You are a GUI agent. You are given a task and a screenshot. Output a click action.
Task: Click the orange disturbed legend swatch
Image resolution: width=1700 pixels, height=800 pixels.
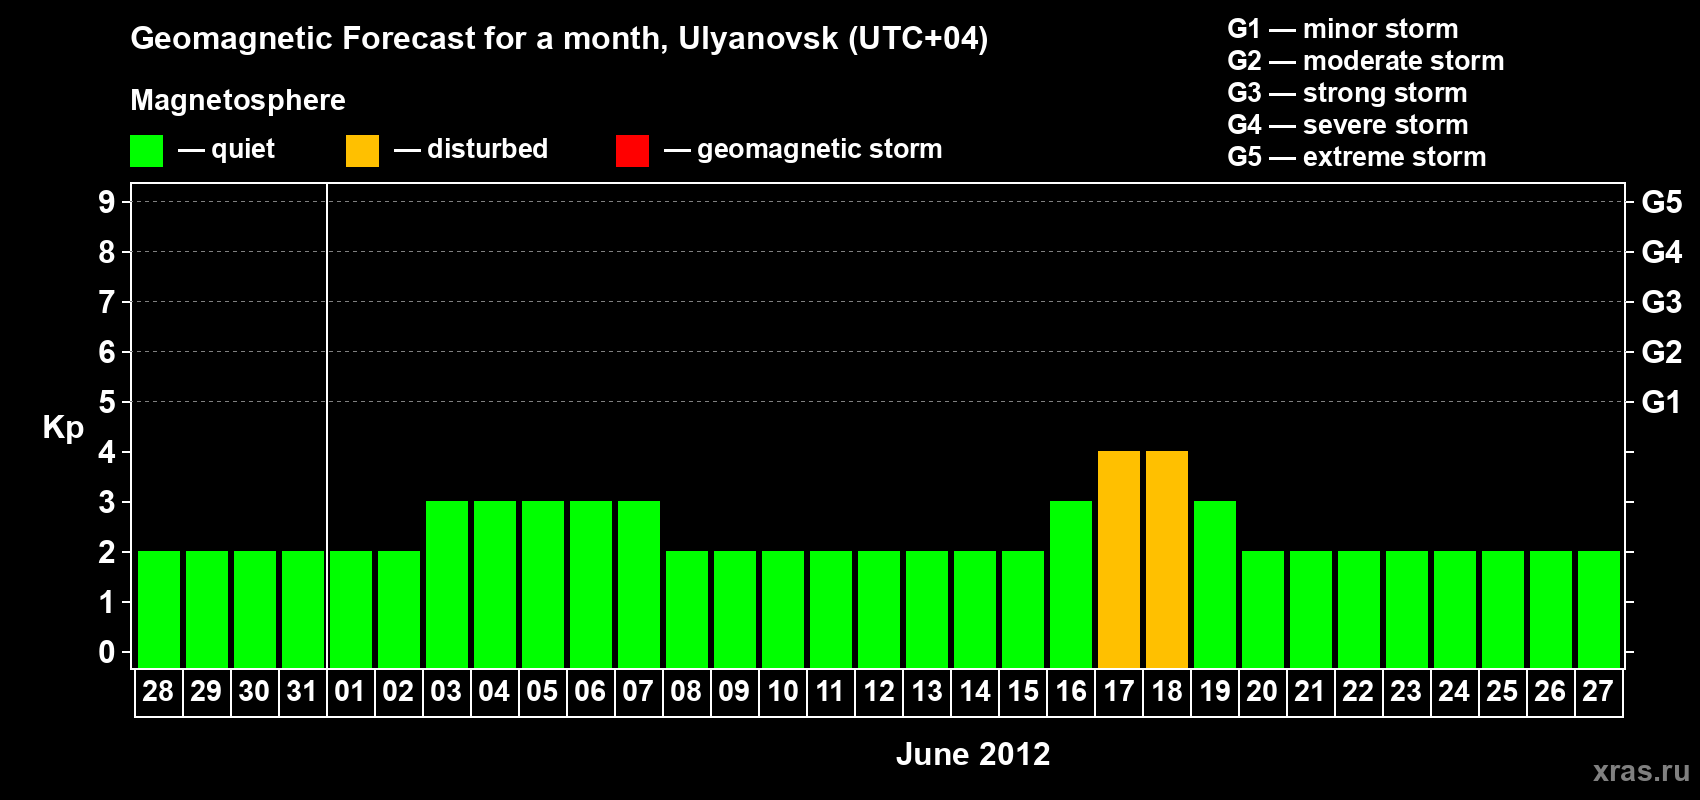tap(362, 151)
